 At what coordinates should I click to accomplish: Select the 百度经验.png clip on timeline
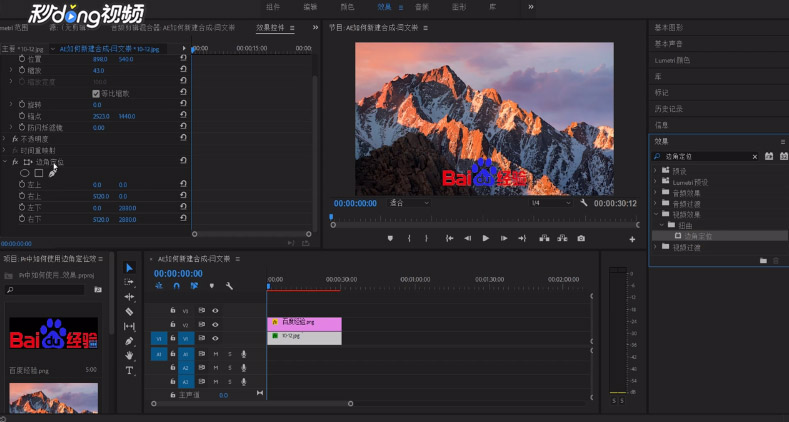tap(304, 323)
